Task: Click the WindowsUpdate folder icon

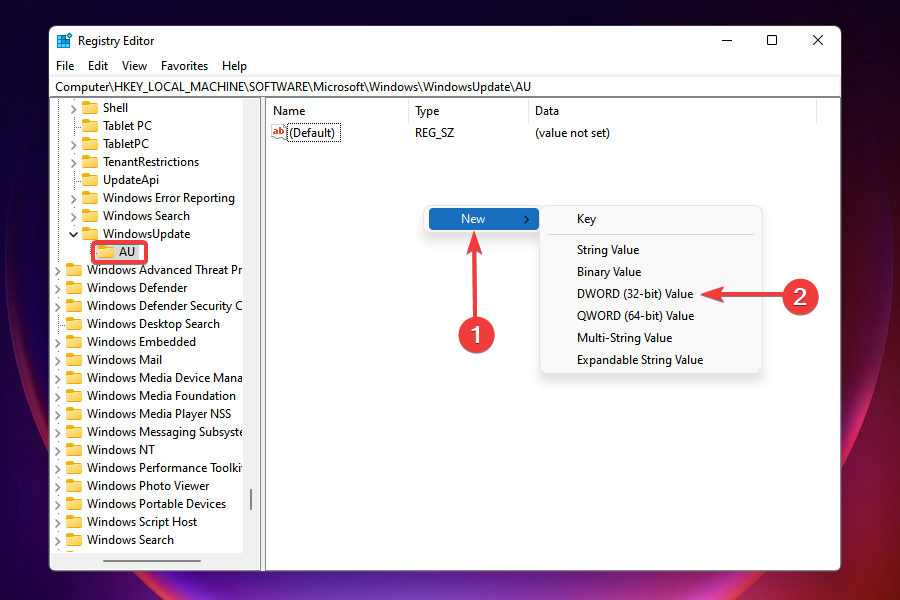Action: coord(90,234)
